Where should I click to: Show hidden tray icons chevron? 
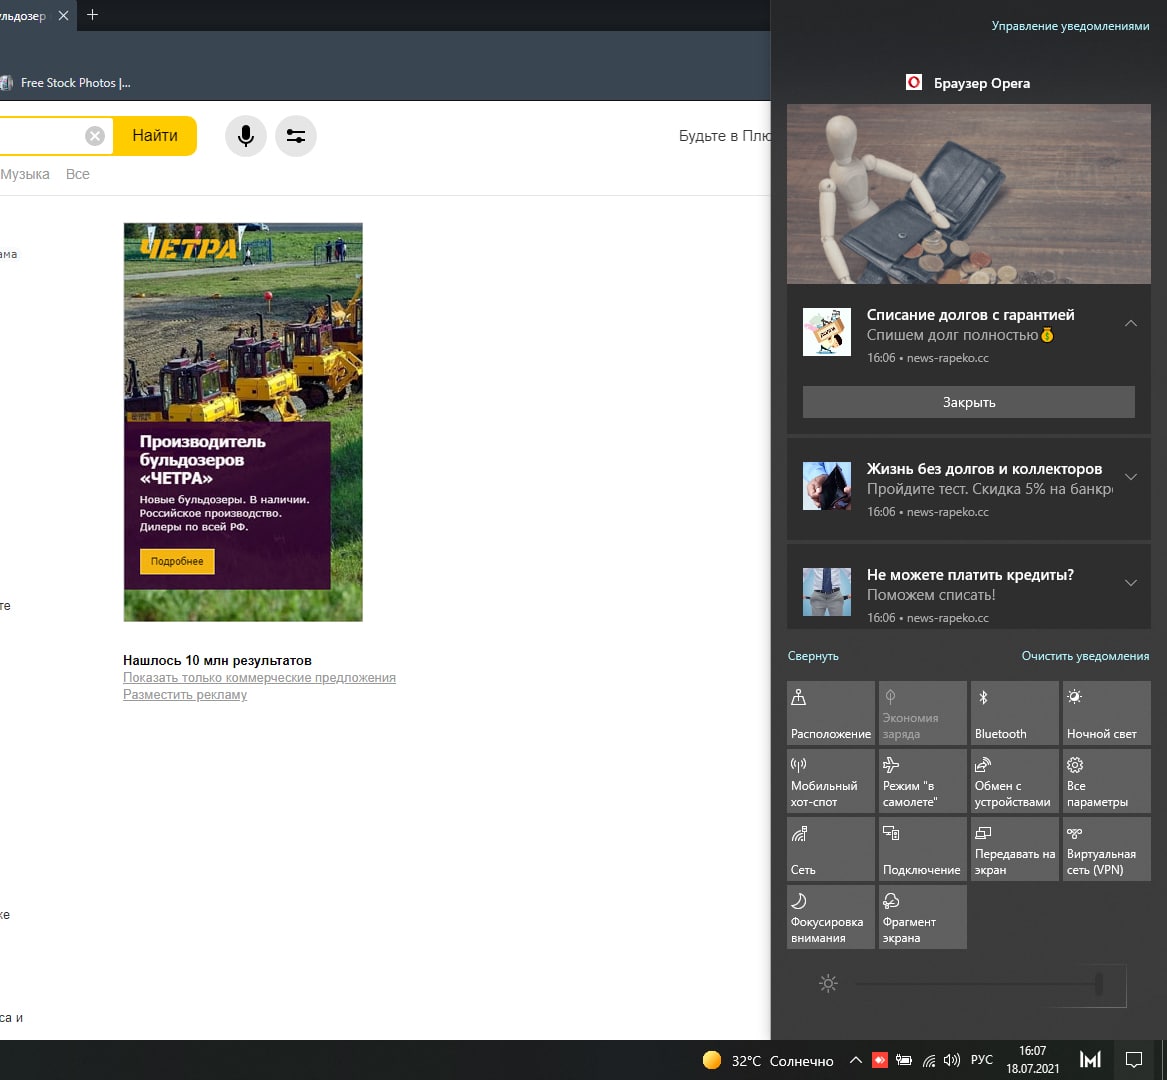point(856,1060)
